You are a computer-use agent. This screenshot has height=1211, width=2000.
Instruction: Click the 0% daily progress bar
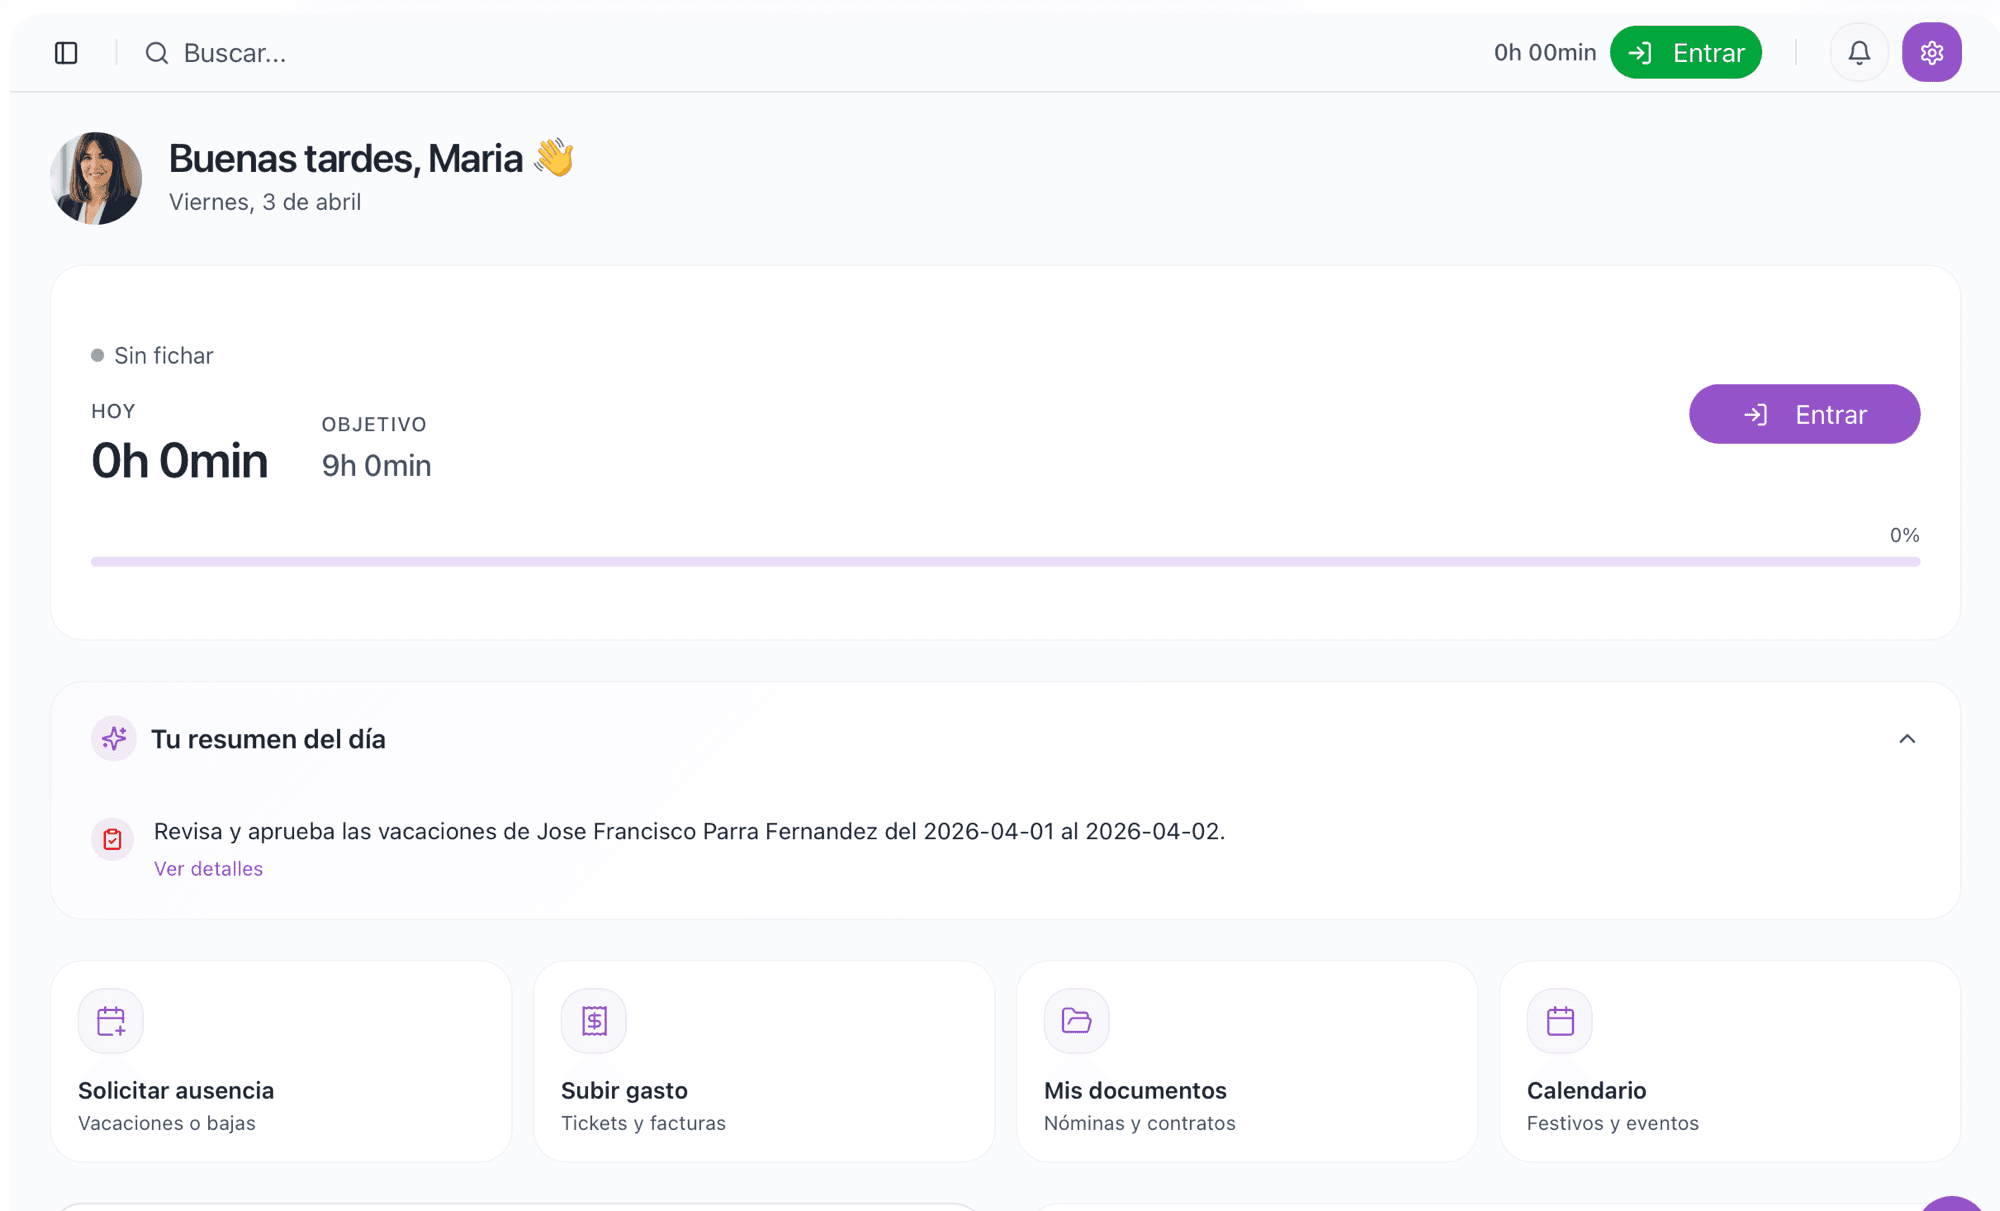pyautogui.click(x=1000, y=560)
